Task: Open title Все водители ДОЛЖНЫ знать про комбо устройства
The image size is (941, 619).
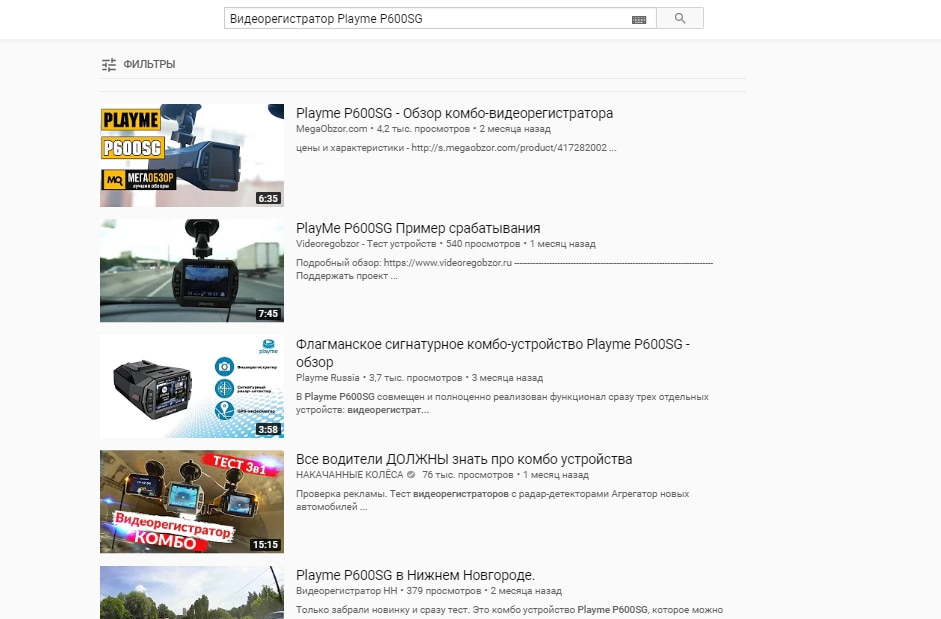Action: (464, 459)
